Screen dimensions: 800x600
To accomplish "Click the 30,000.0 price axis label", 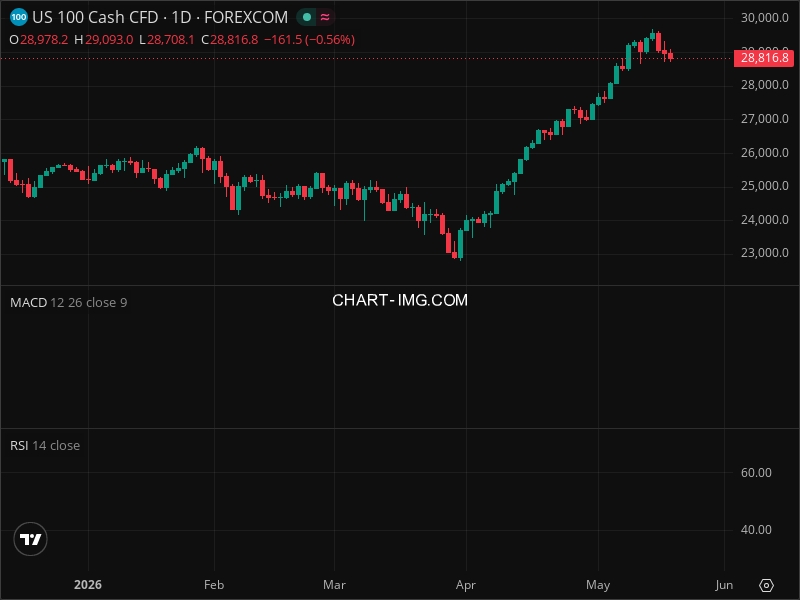I will tap(764, 18).
